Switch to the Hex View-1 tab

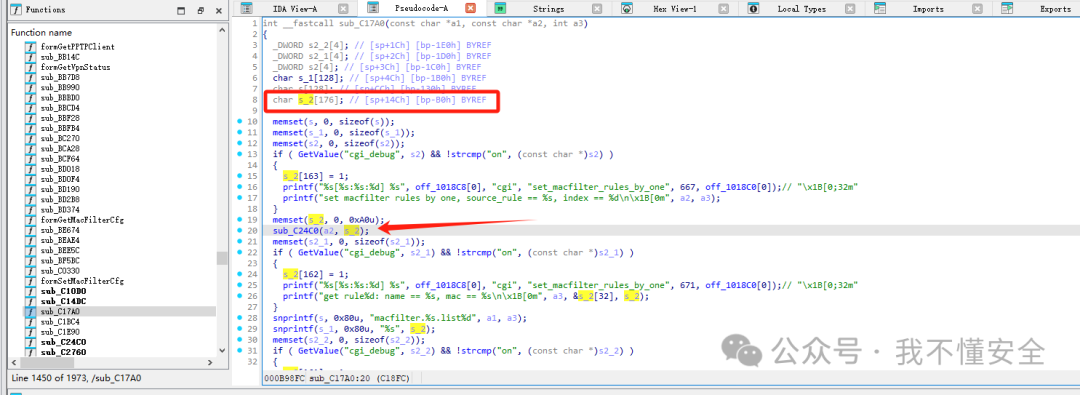pyautogui.click(x=675, y=9)
